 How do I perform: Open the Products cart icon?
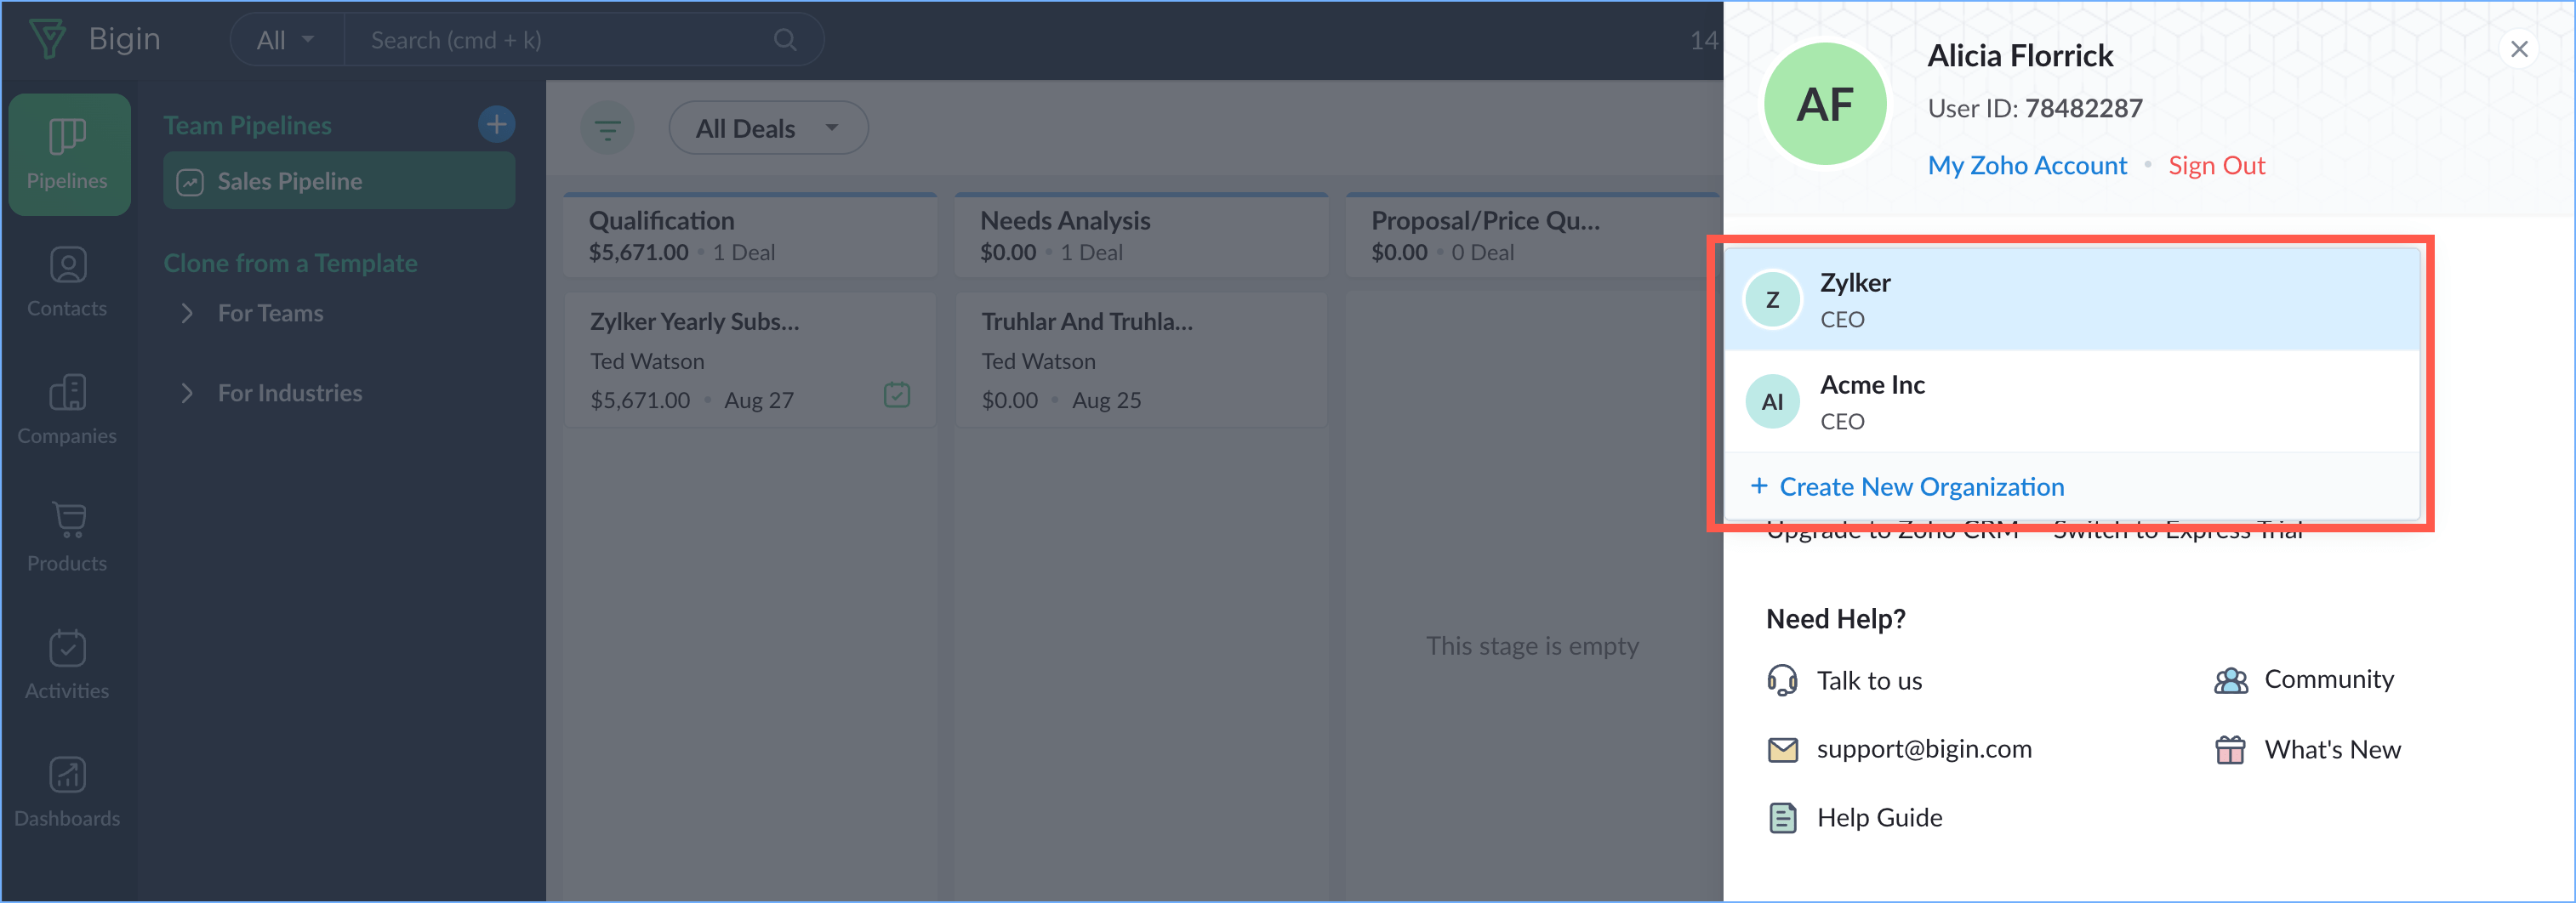coord(67,520)
